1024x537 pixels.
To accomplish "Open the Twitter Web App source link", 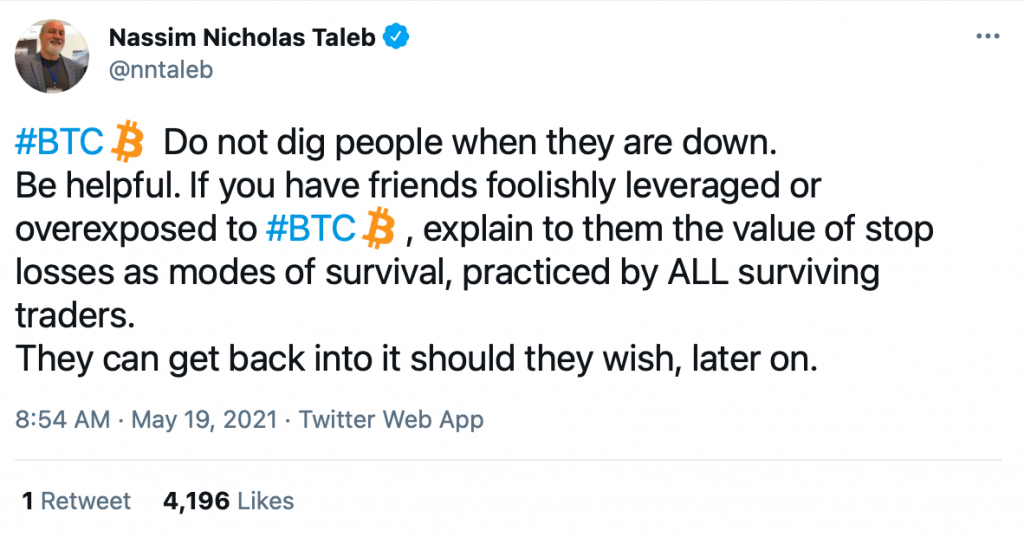I will [x=391, y=419].
